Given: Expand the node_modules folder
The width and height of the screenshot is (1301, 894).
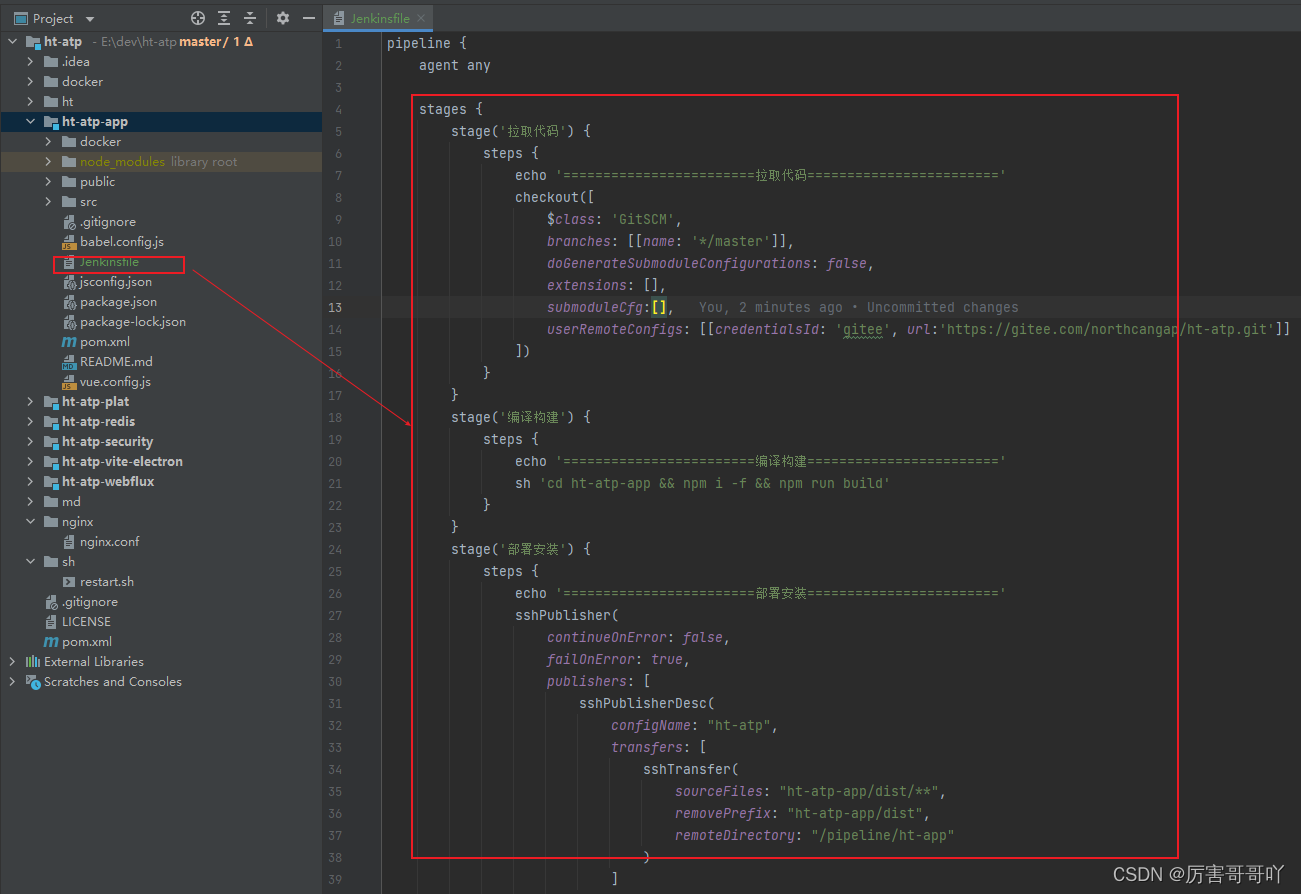Looking at the screenshot, I should click(48, 162).
